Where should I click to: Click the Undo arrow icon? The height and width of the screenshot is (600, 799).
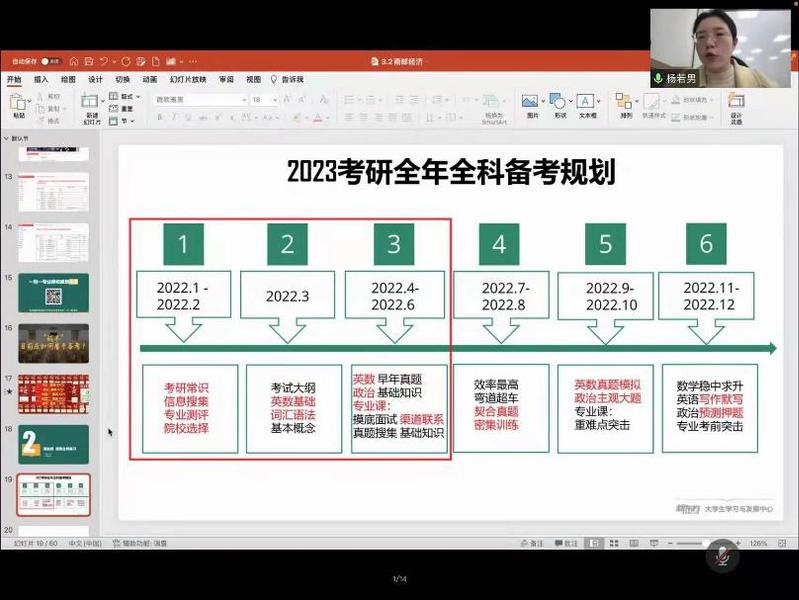pos(102,61)
